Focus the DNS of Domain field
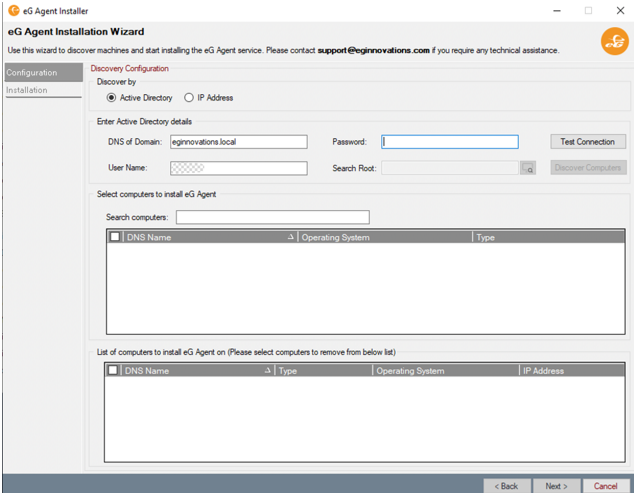The width and height of the screenshot is (634, 493). coord(239,142)
